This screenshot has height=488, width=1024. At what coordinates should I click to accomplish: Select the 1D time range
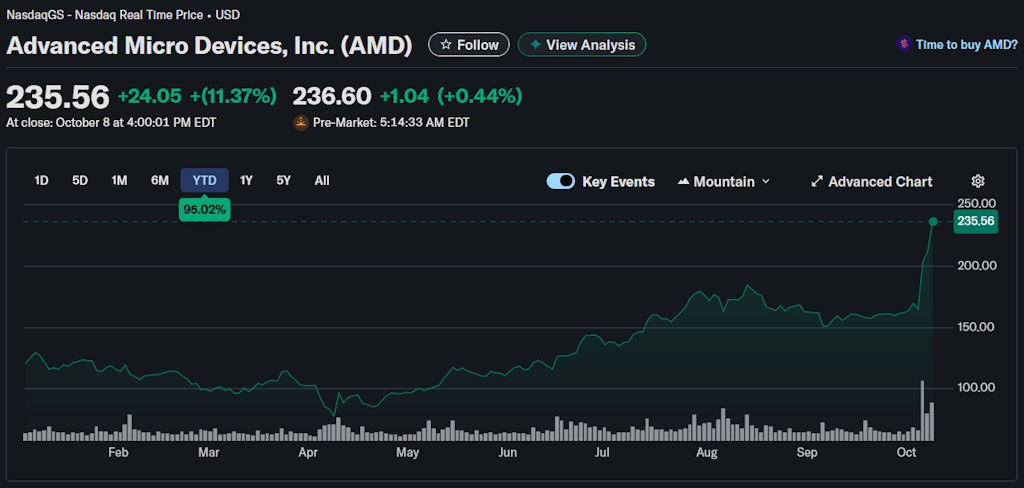pos(41,180)
